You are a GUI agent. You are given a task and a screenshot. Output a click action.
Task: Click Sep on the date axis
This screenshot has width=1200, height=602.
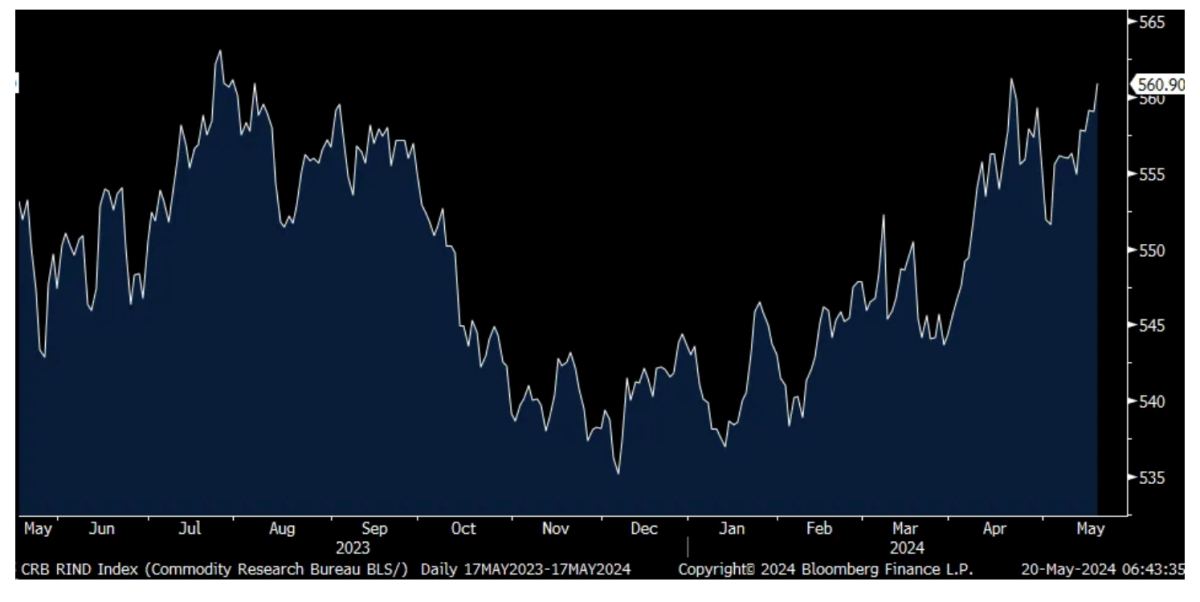click(x=374, y=528)
